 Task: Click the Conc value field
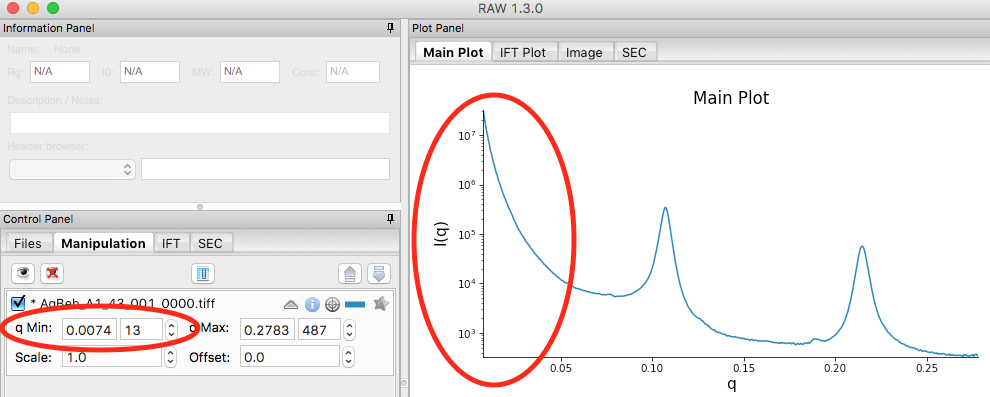pyautogui.click(x=353, y=72)
